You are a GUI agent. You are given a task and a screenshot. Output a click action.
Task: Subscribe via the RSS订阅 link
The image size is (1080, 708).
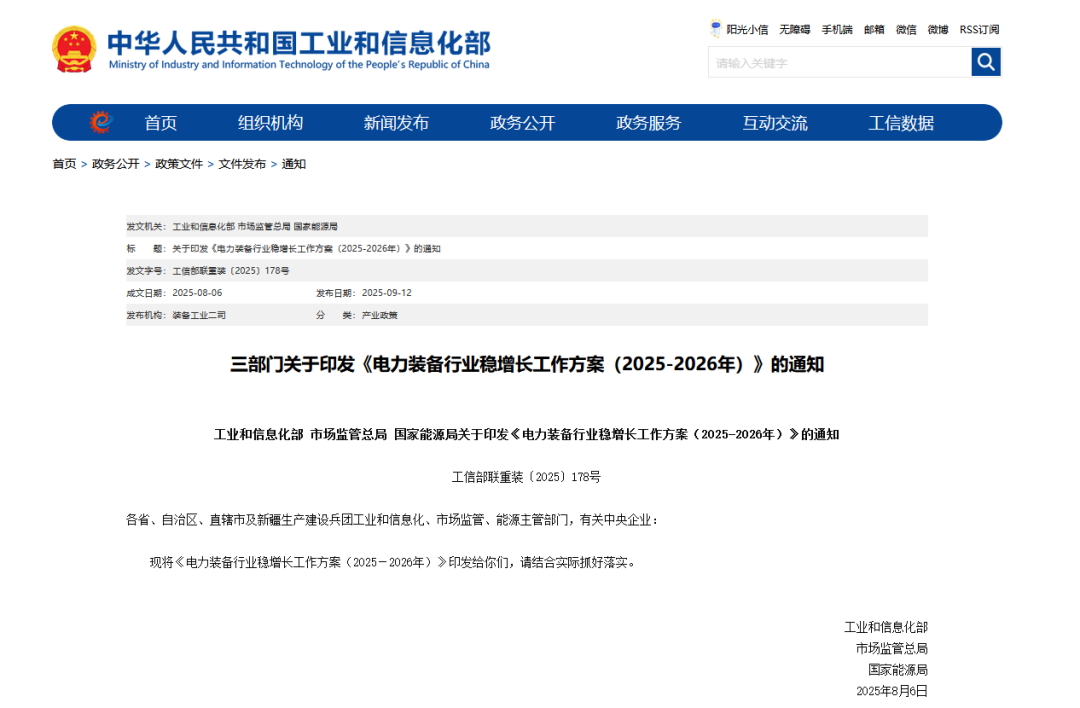(x=978, y=29)
